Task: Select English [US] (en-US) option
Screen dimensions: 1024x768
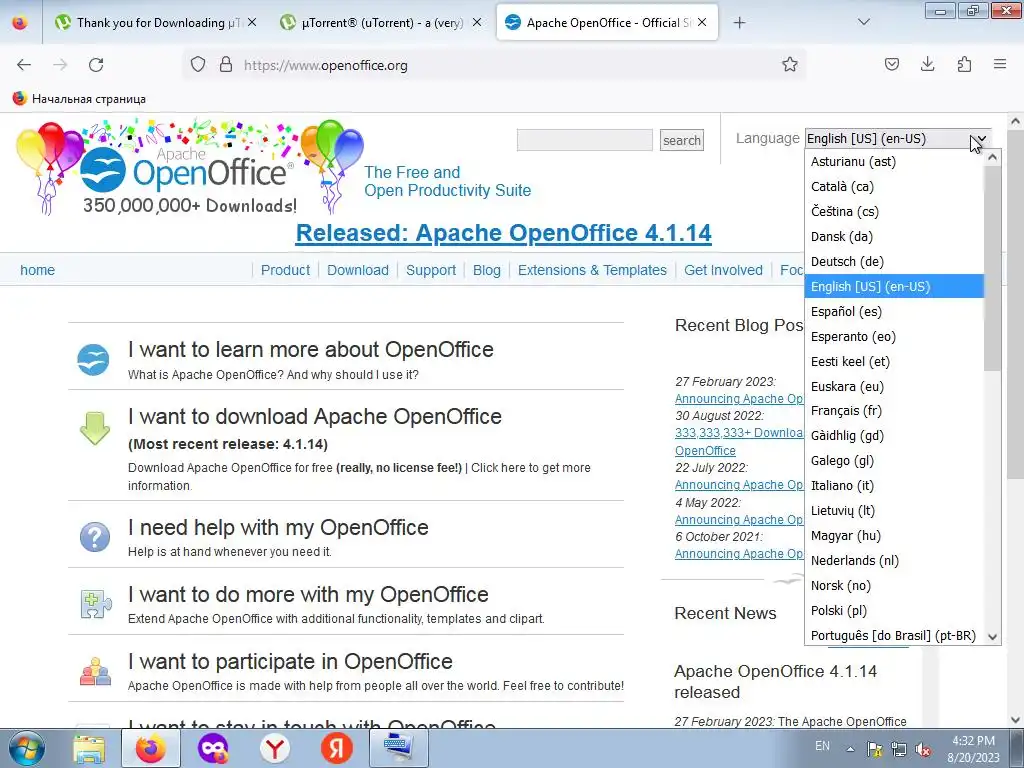Action: point(894,287)
